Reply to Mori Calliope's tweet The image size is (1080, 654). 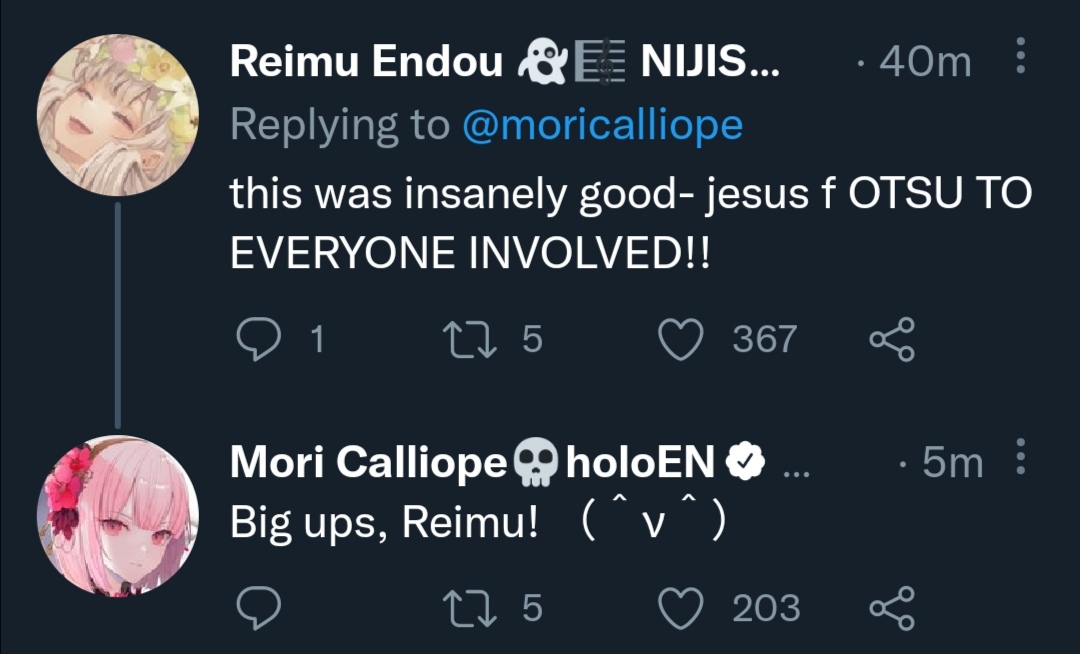pyautogui.click(x=257, y=607)
